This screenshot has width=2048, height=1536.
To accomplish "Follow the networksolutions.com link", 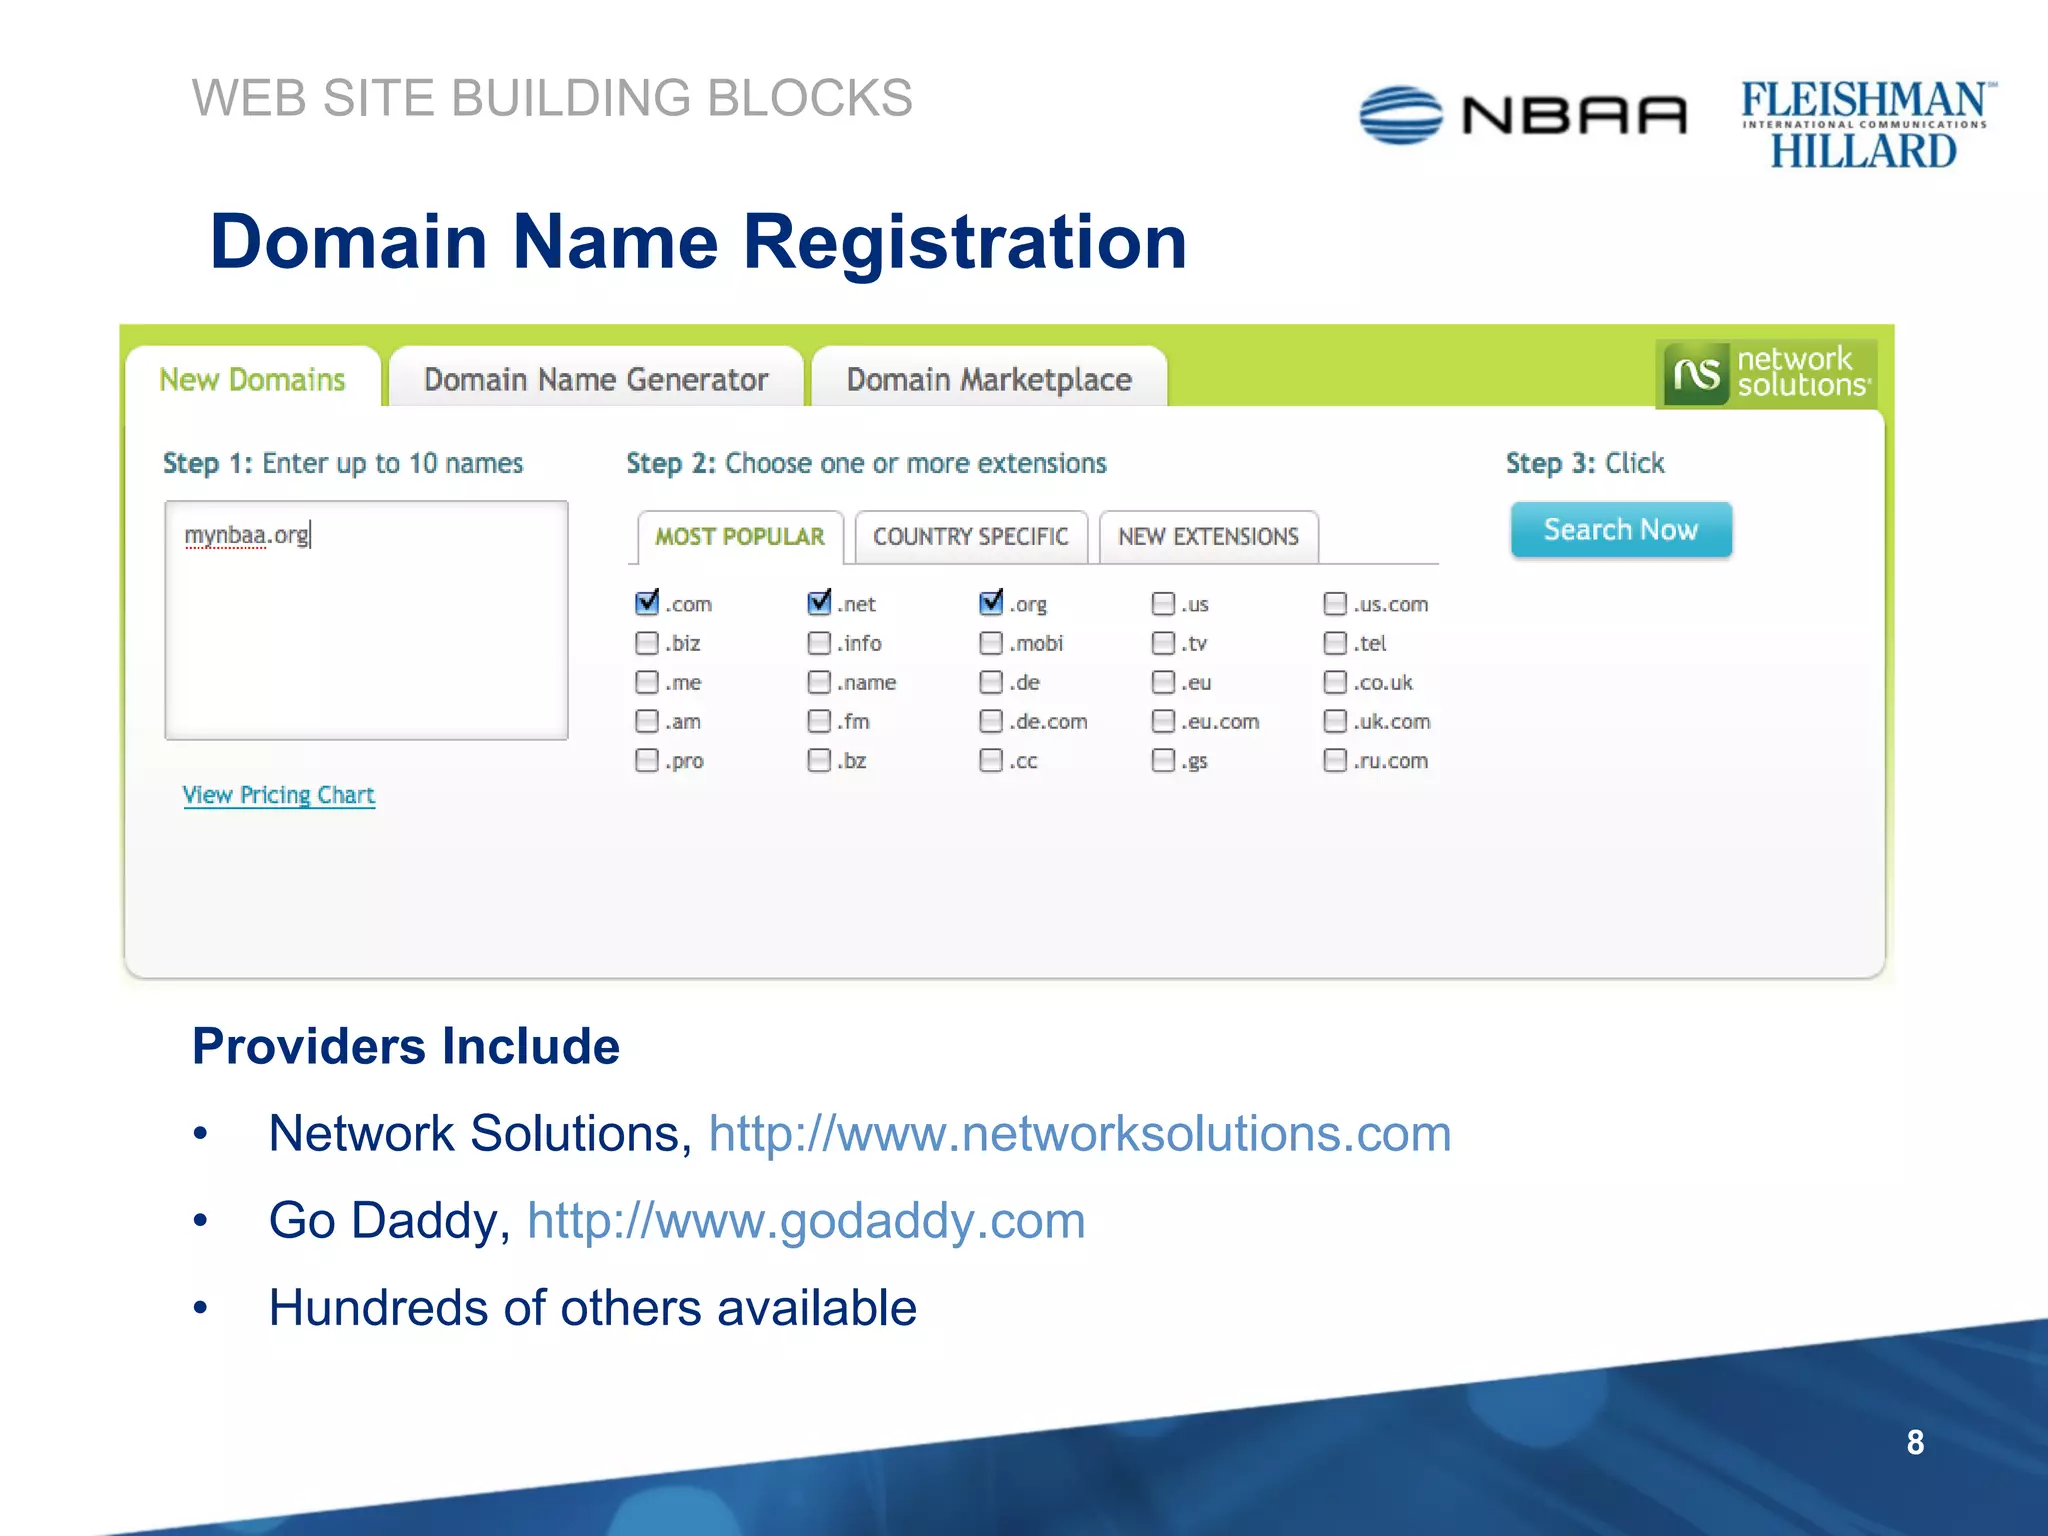I will tap(1080, 1134).
